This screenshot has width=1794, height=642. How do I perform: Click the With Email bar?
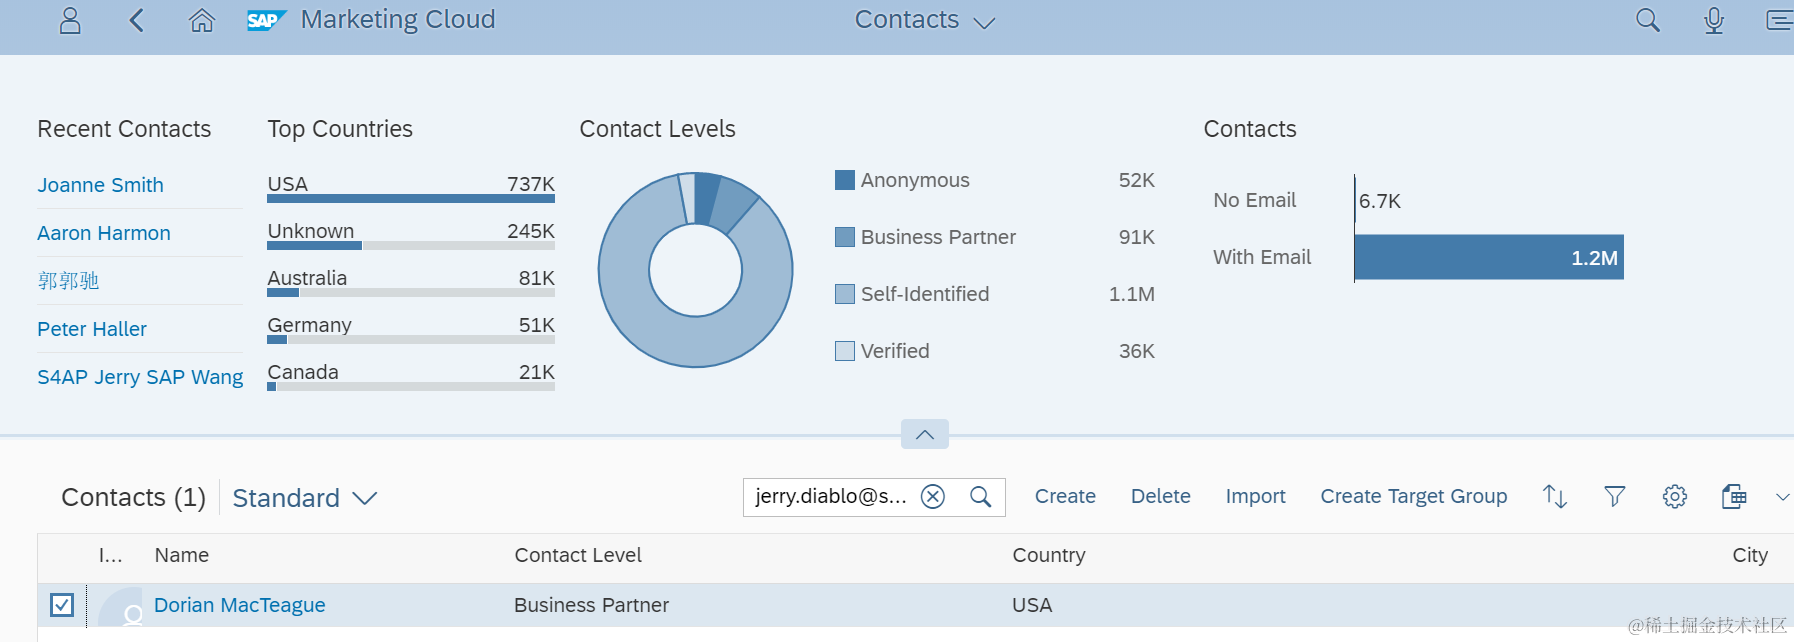[1488, 257]
